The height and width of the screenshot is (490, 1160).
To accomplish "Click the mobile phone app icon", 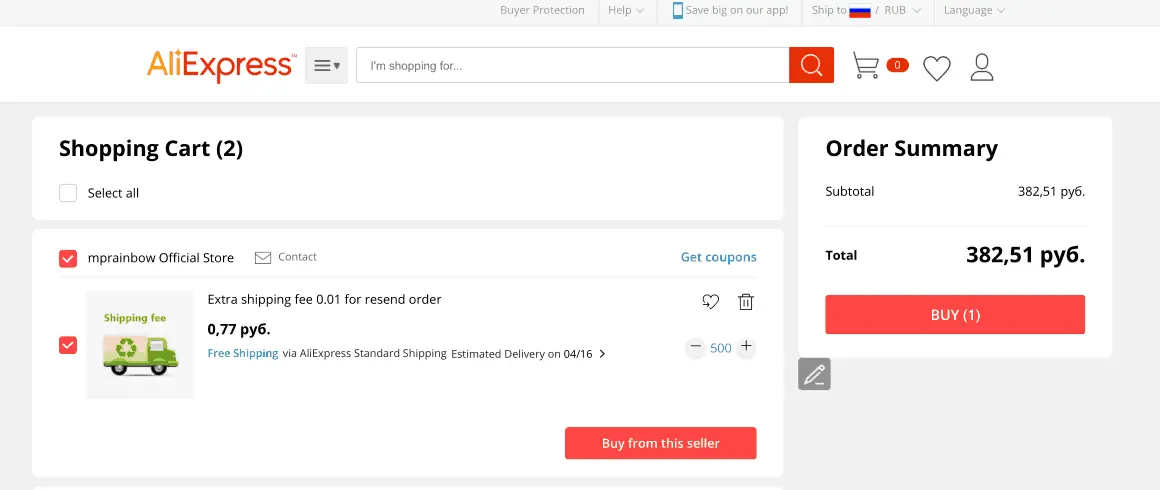I will coord(678,10).
